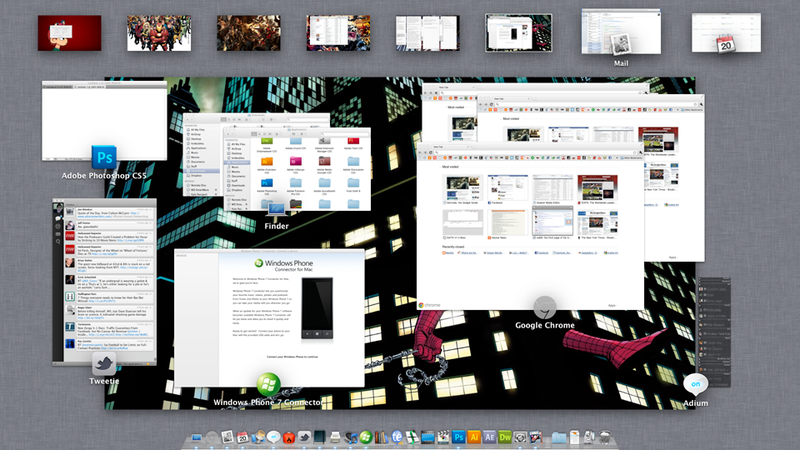Image resolution: width=800 pixels, height=450 pixels.
Task: Launch After Effects from the dock
Action: click(489, 437)
